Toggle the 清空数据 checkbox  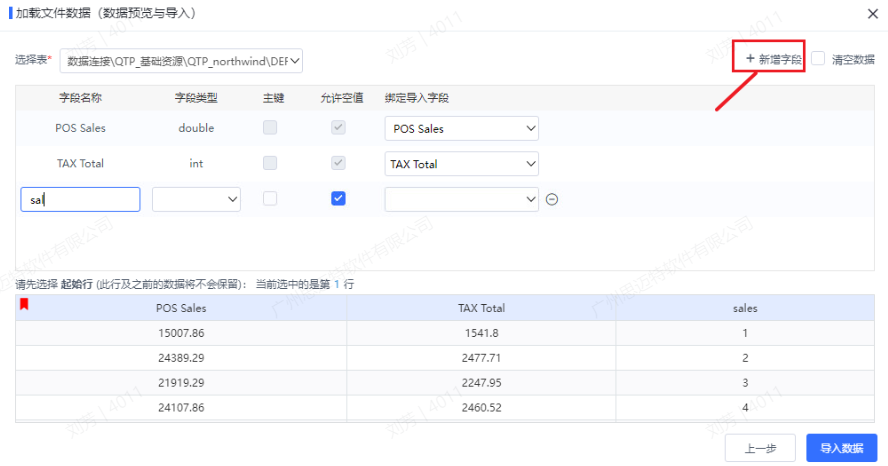click(818, 58)
